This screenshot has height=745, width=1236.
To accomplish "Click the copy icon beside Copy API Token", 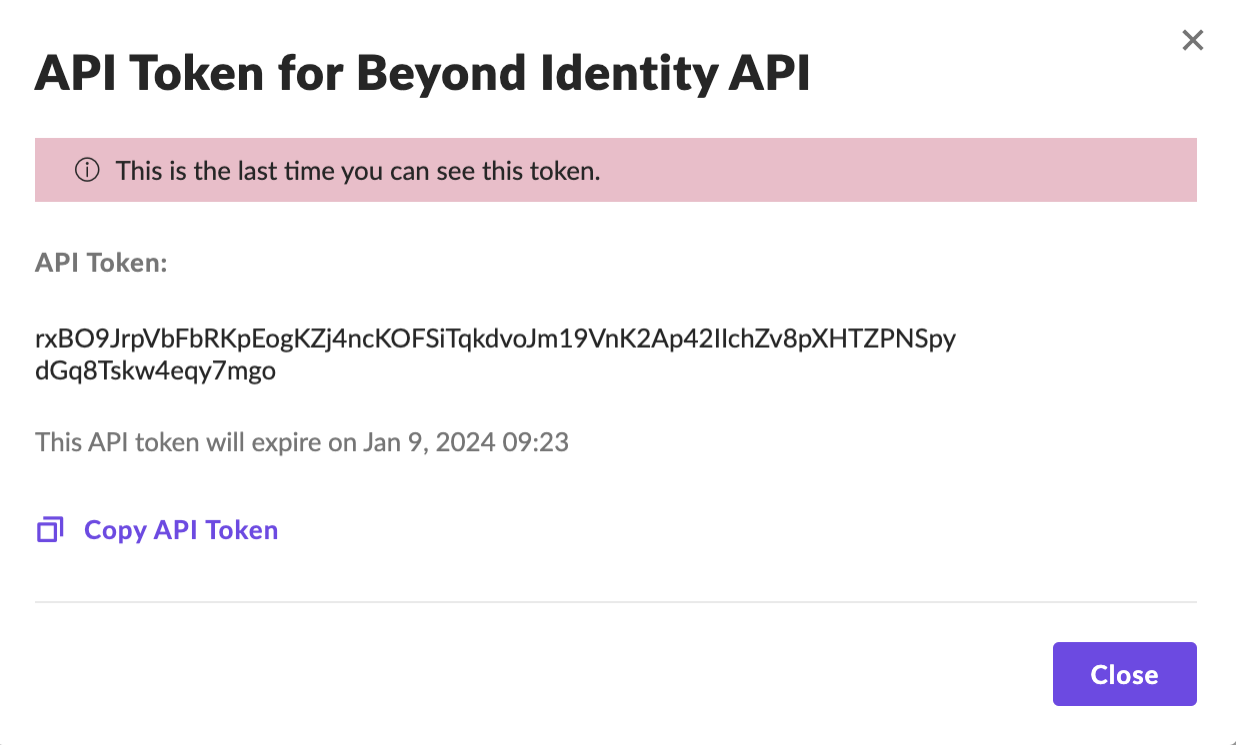I will coord(50,530).
